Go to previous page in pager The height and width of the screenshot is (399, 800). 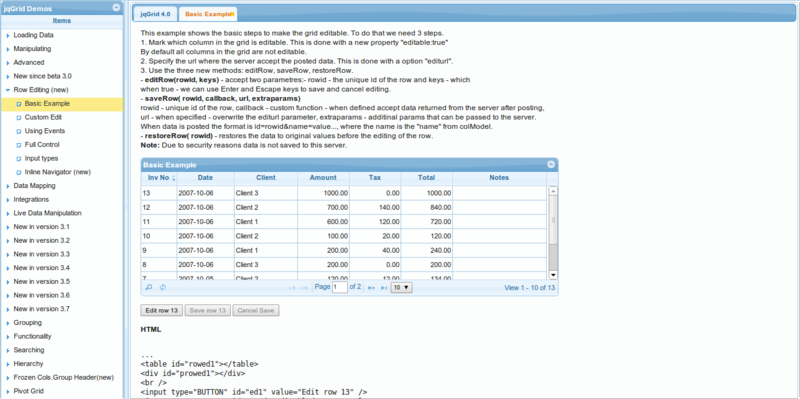(304, 288)
